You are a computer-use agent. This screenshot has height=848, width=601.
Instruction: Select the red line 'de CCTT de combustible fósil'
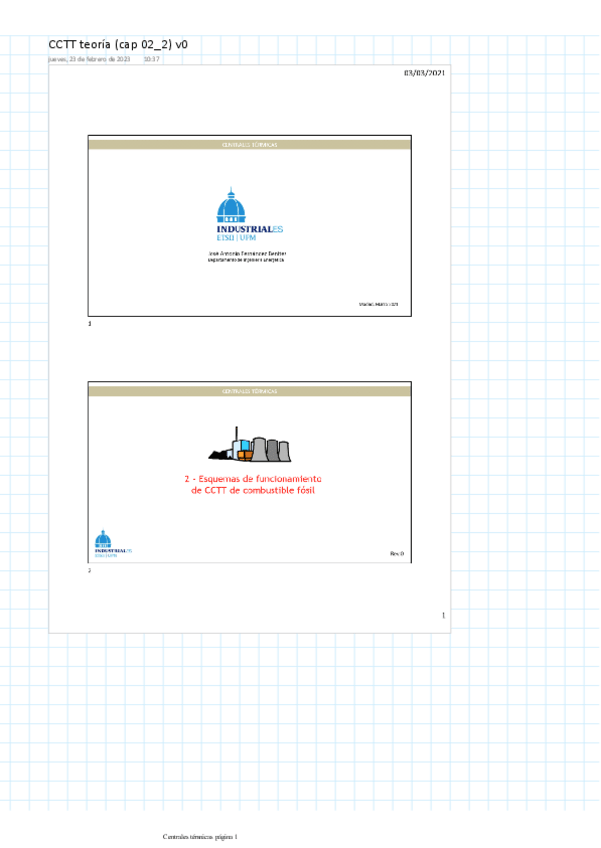[253, 490]
